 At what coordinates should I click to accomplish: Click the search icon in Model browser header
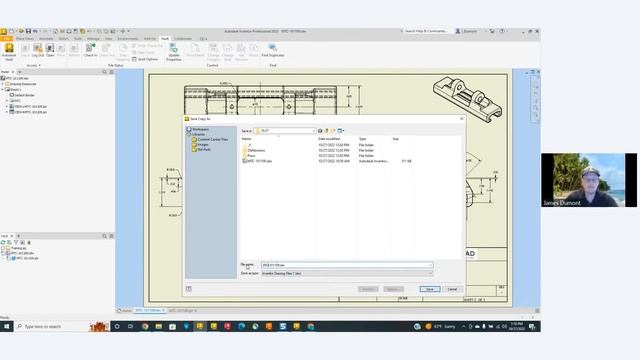click(104, 72)
